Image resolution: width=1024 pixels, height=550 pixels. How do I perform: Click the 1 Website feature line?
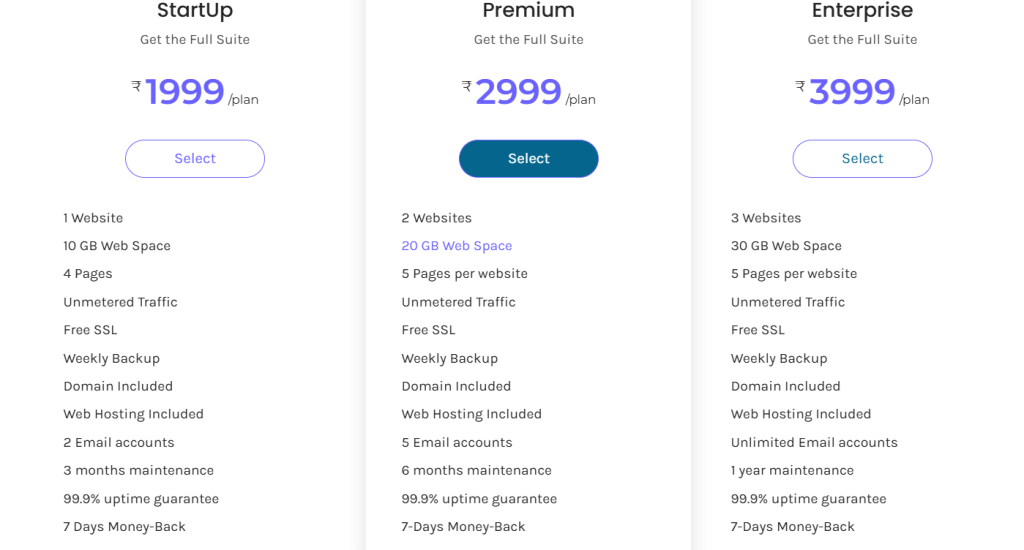[93, 218]
